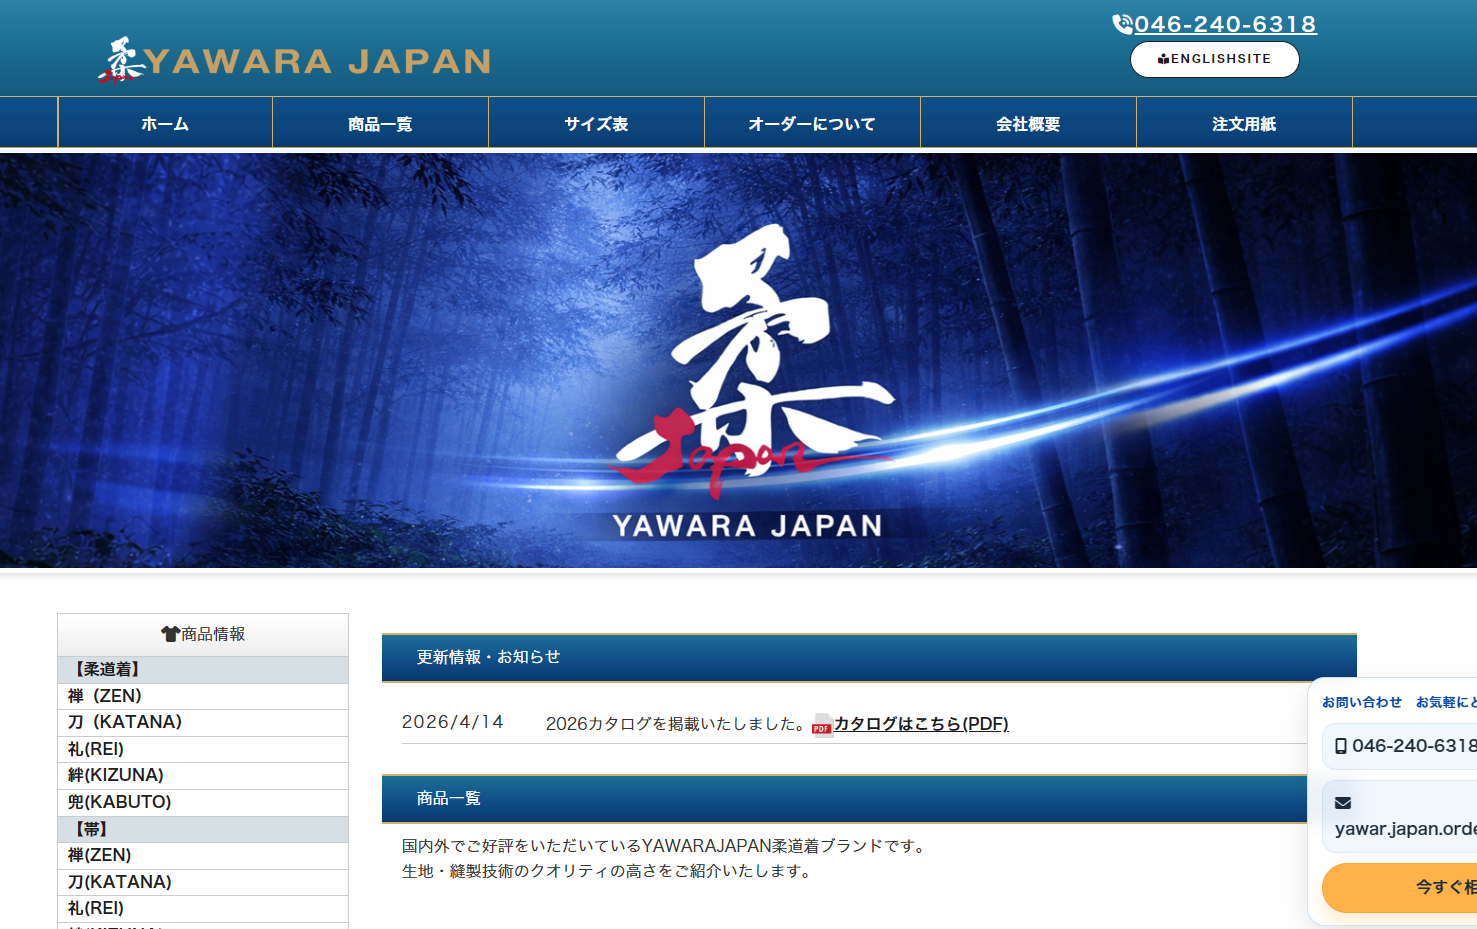Click the mobile phone icon in contact popup

pos(1341,746)
